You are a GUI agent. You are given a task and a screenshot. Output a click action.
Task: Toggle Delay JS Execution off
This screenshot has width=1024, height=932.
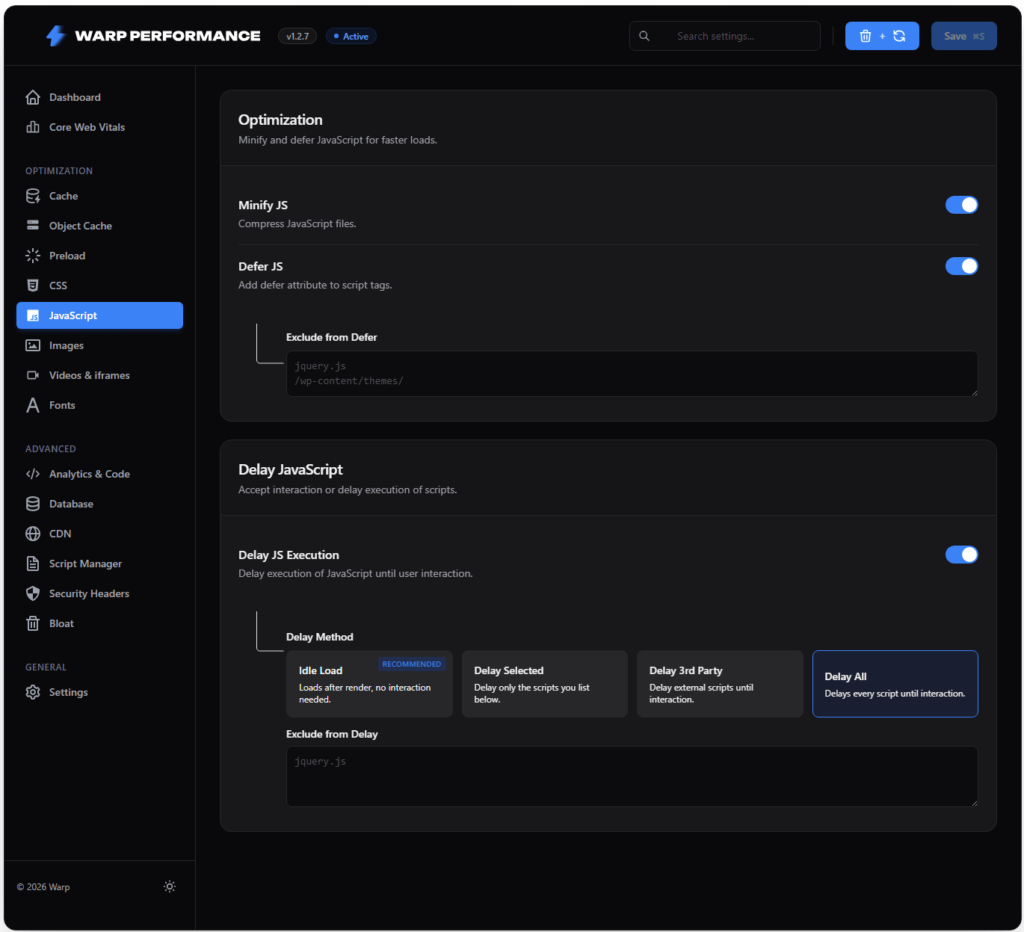point(961,554)
